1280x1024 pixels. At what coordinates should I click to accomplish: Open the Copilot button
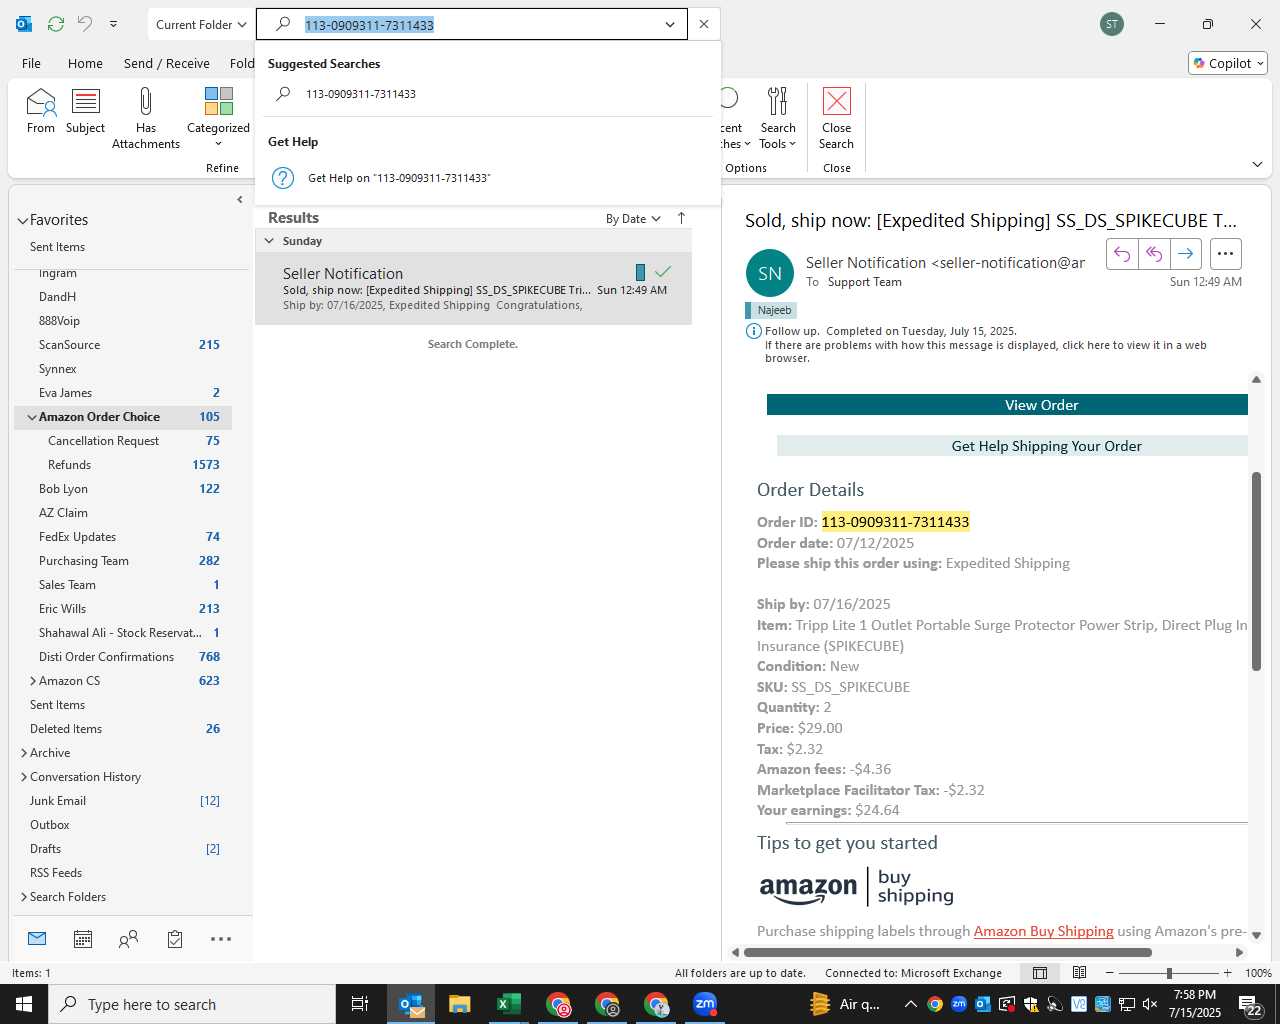coord(1228,63)
